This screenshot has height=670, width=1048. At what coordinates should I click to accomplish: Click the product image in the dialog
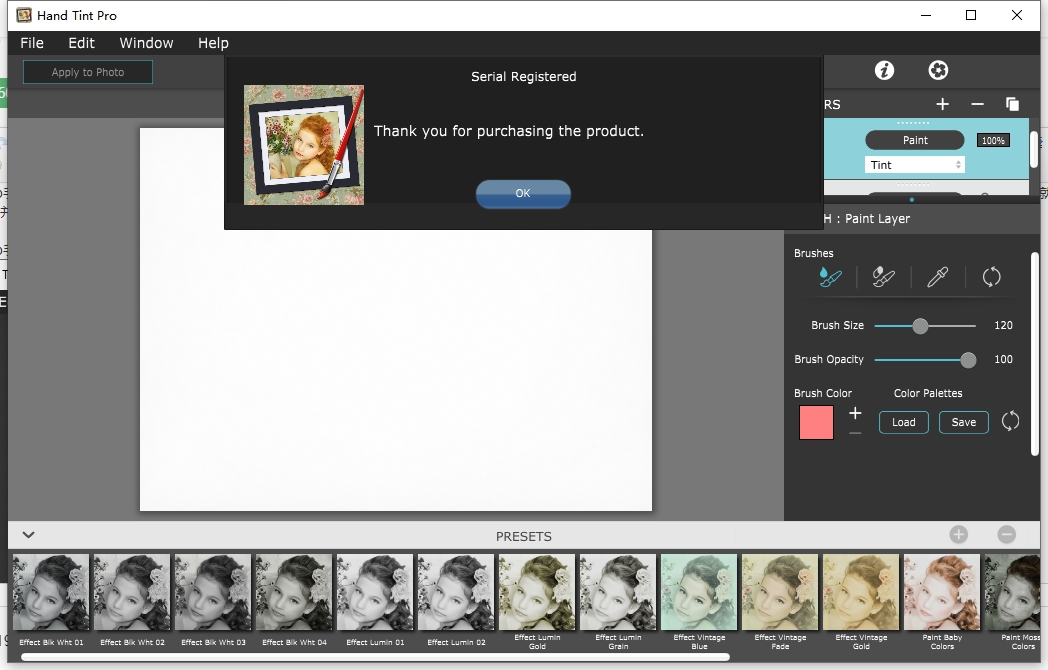[x=304, y=144]
